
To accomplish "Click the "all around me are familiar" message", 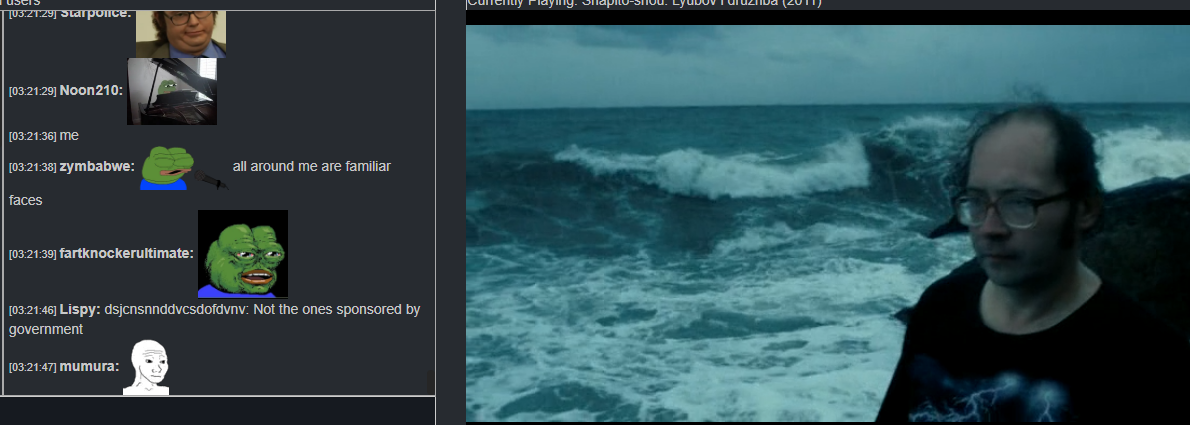I will (311, 166).
